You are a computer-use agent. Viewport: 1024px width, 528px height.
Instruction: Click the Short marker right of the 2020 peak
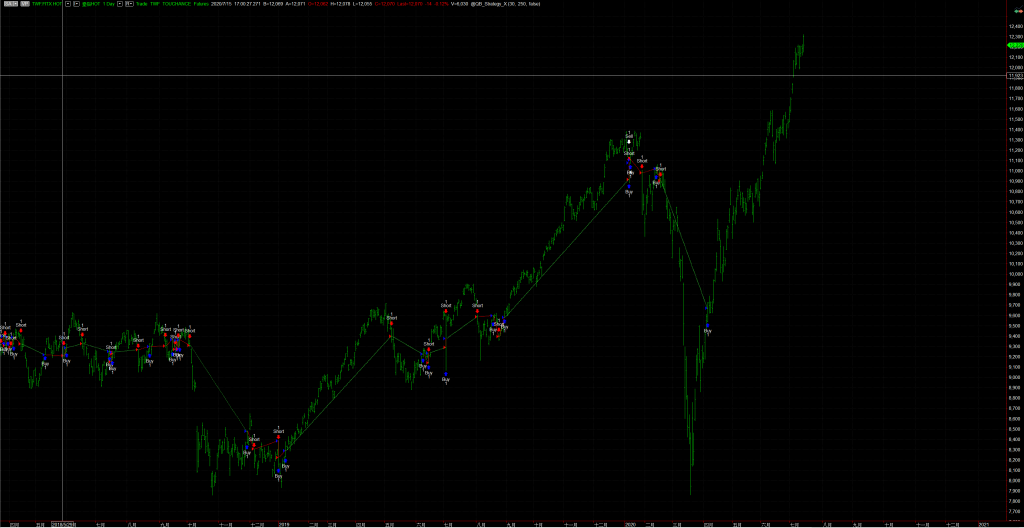click(x=642, y=162)
